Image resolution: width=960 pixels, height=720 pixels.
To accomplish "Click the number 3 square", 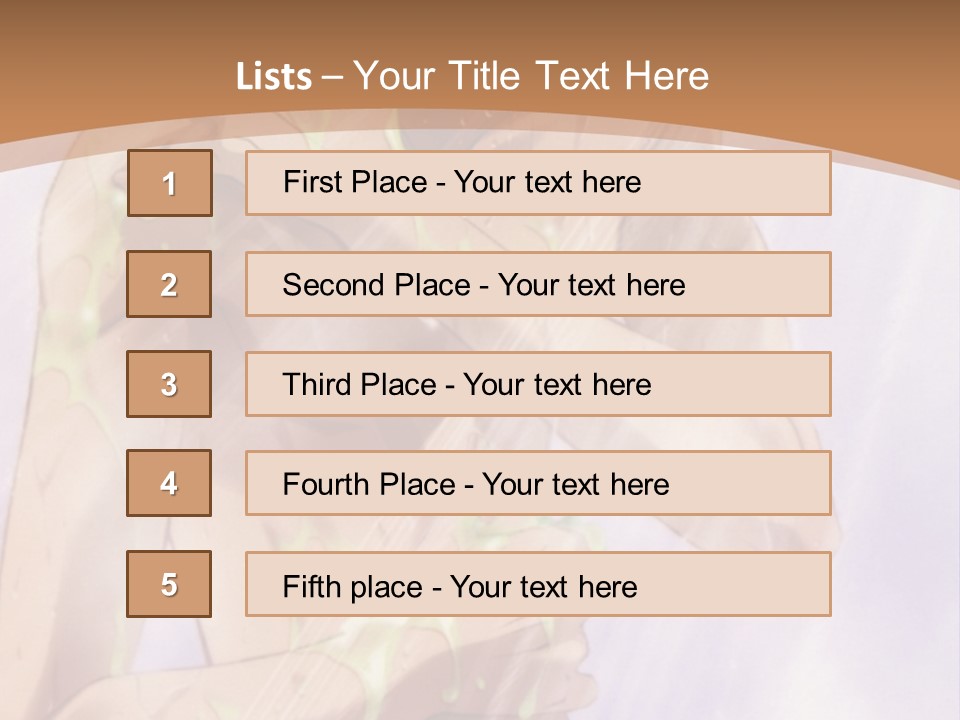I will 169,384.
